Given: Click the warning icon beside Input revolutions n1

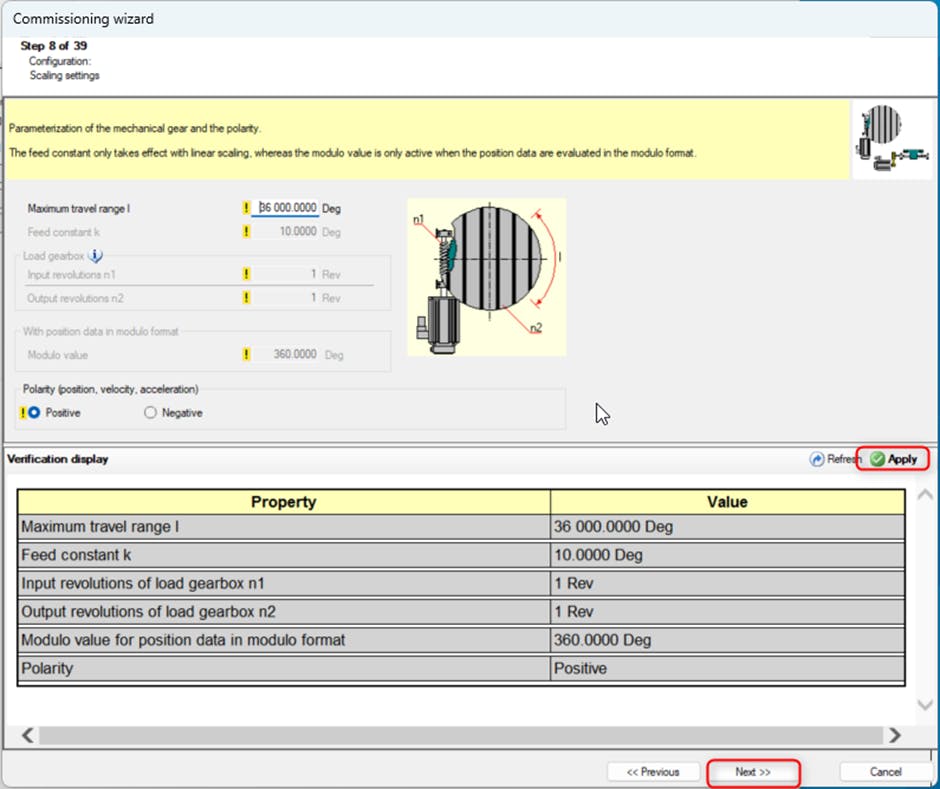Looking at the screenshot, I should coord(246,274).
